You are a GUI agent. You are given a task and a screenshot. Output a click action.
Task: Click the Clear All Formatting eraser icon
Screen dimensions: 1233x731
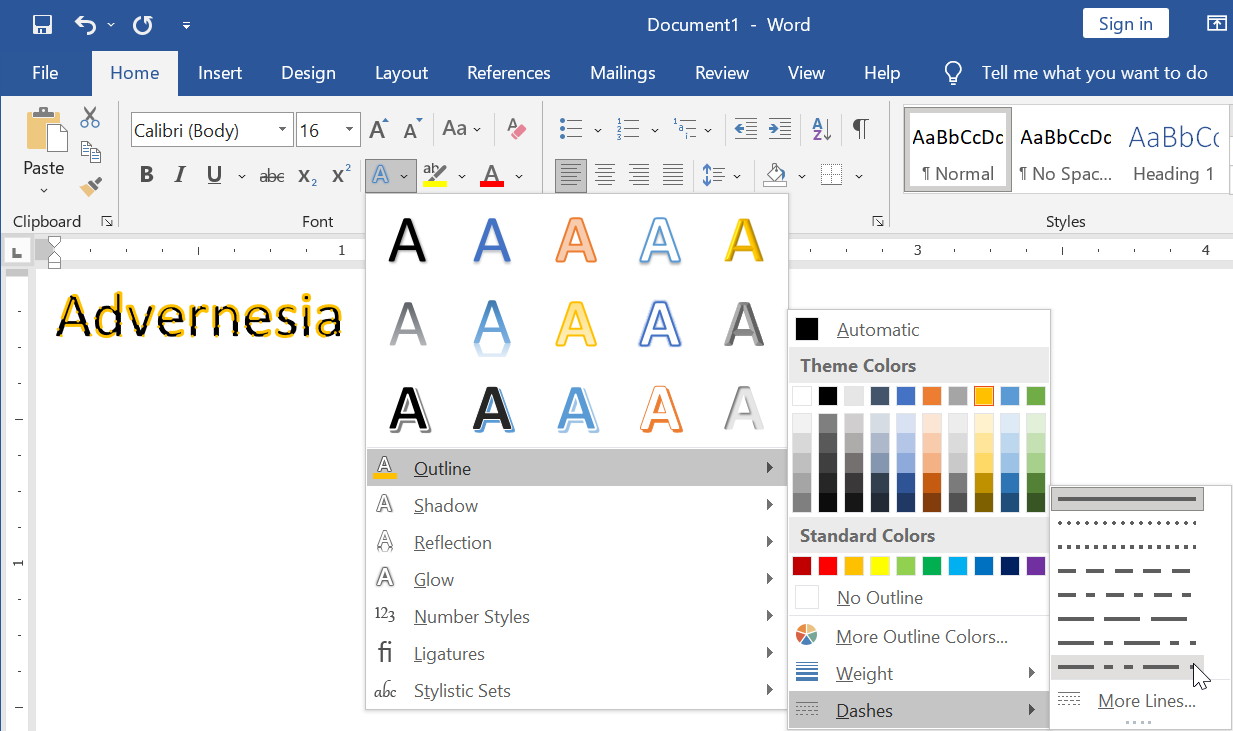pos(516,129)
